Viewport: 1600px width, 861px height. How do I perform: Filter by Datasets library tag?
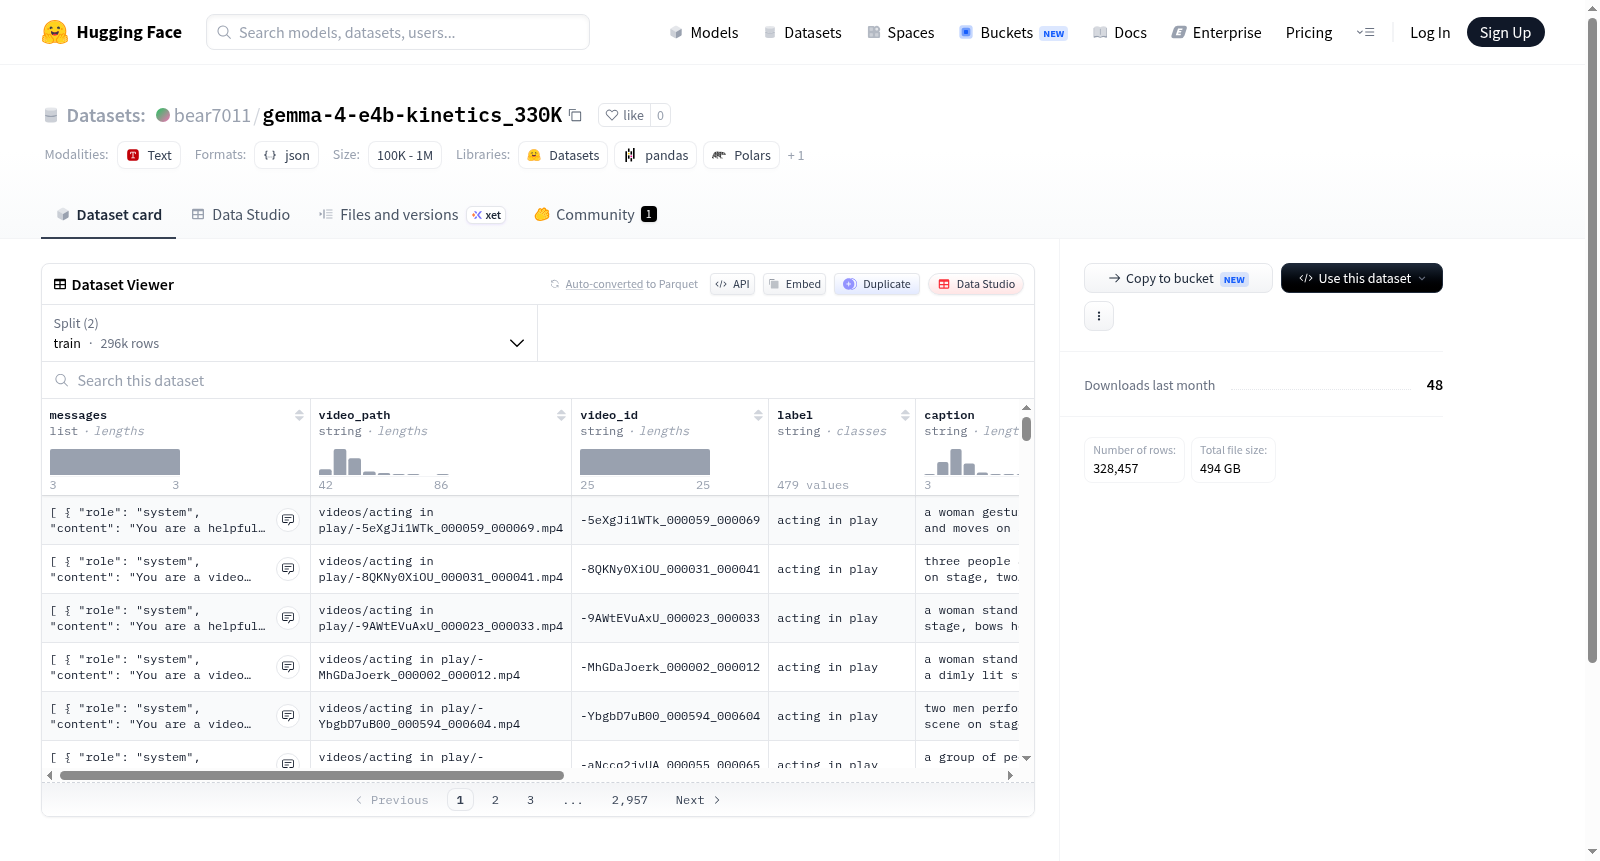tap(563, 155)
